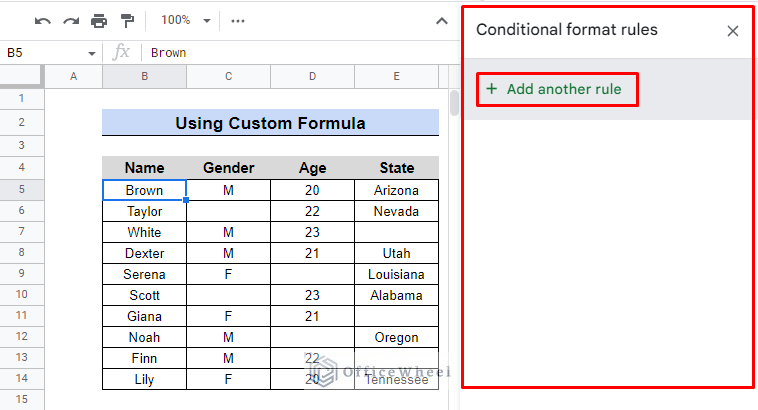Click the Print icon
The height and width of the screenshot is (410, 758).
(99, 21)
